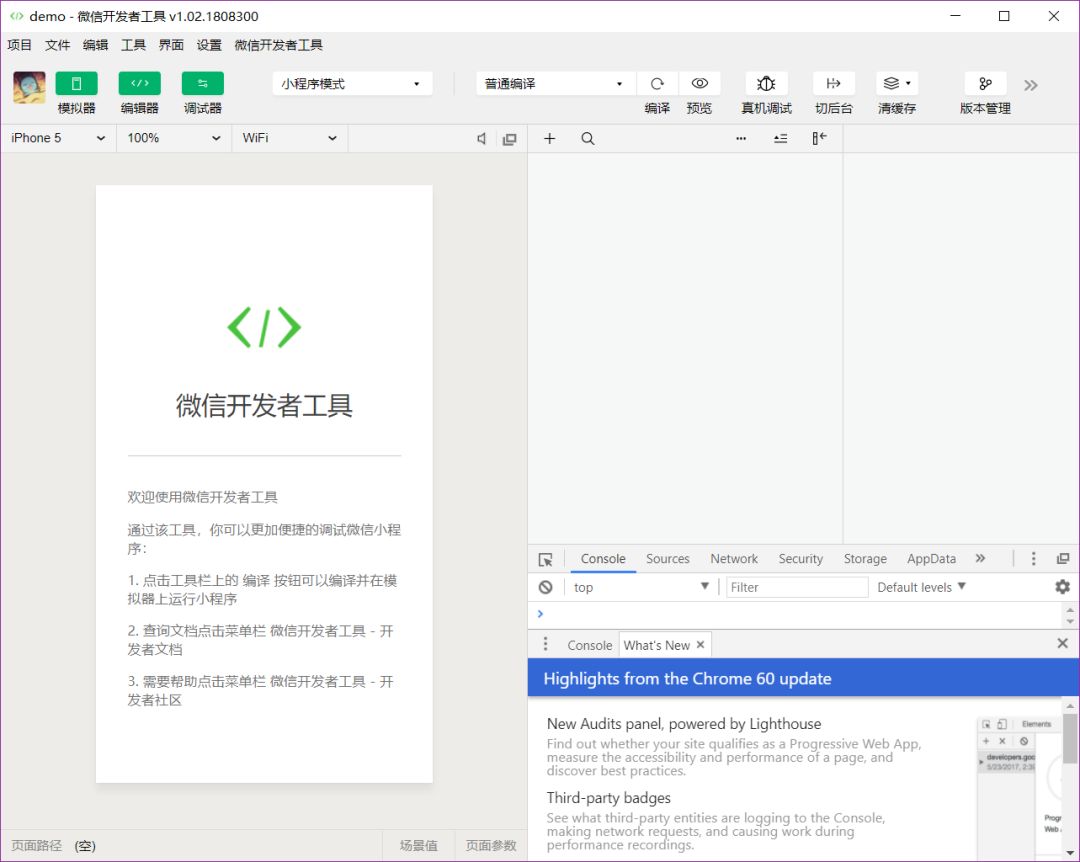This screenshot has height=862, width=1080.
Task: Switch to the Security tab
Action: 800,559
